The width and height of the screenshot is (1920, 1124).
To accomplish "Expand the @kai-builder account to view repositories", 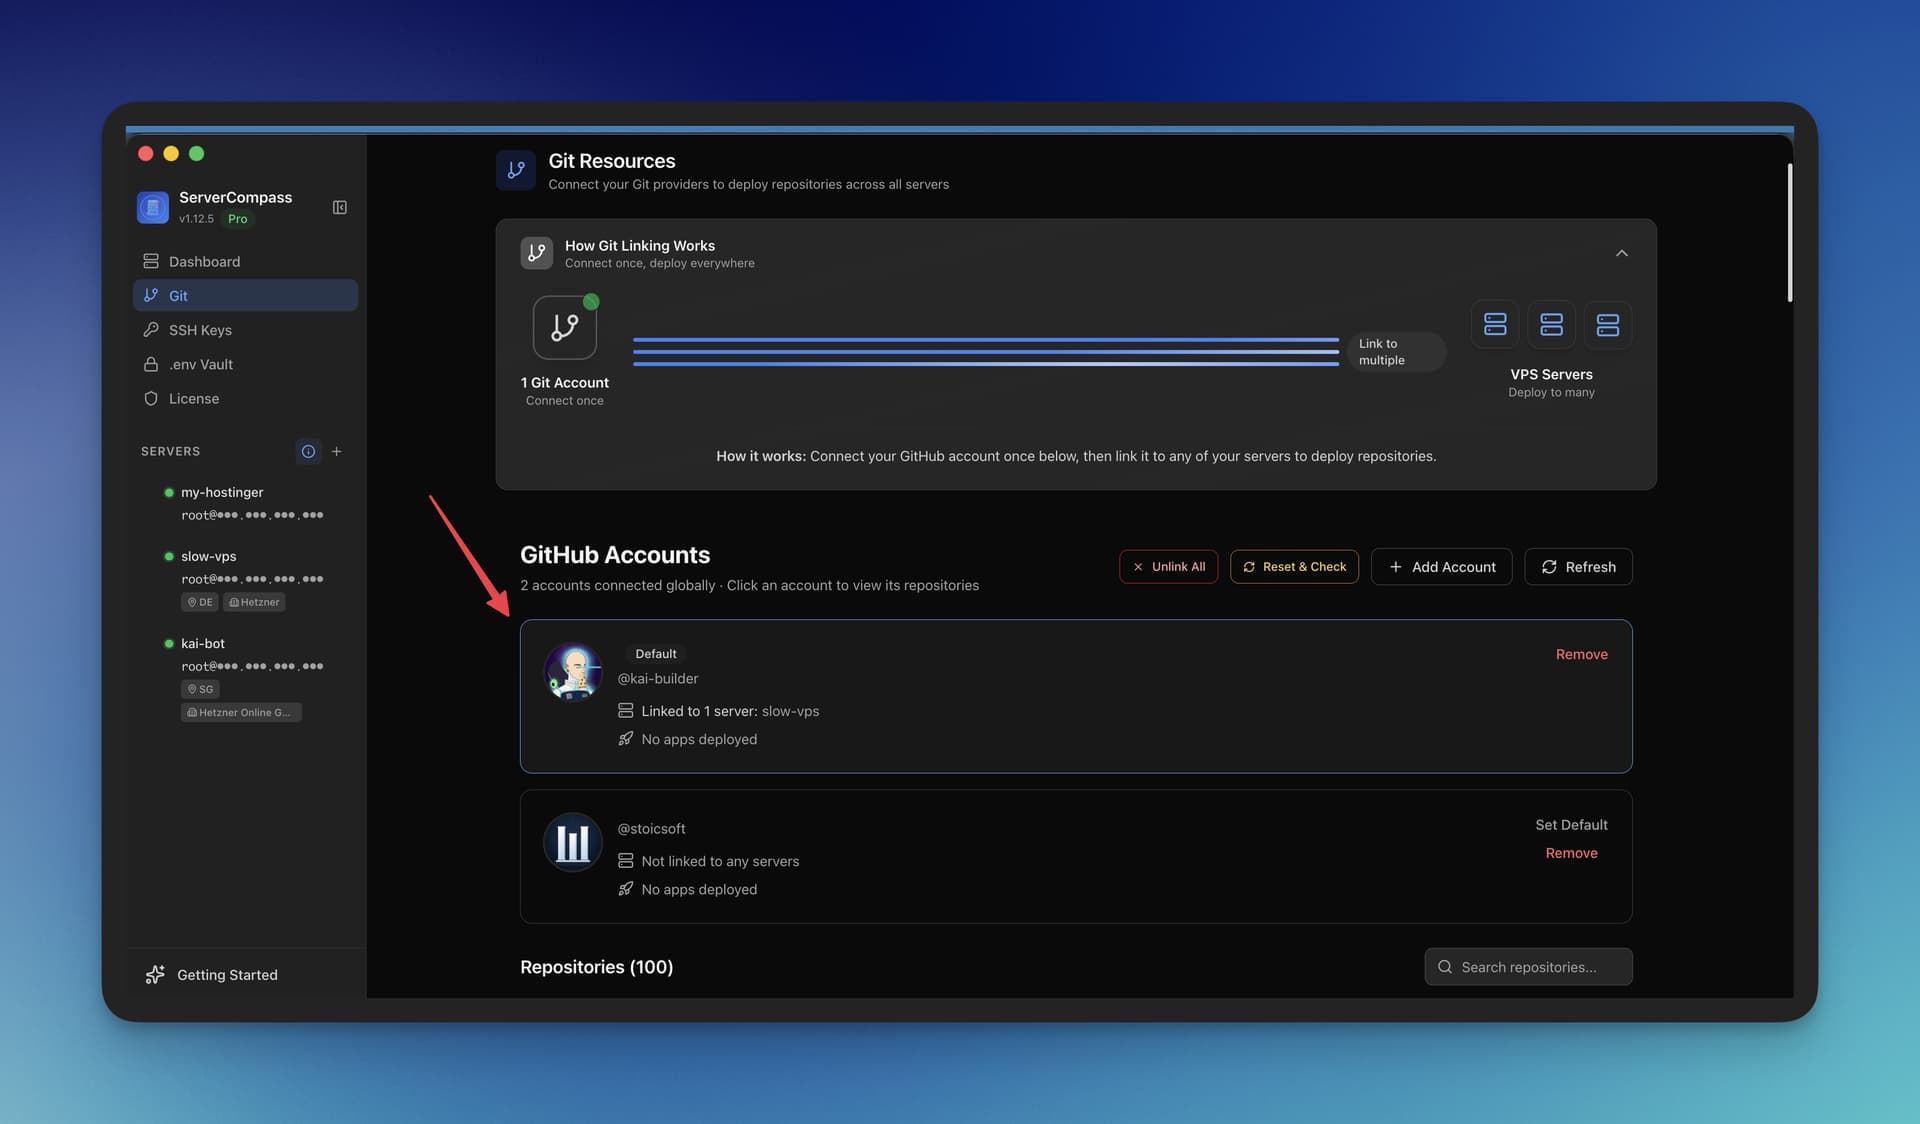I will pos(1000,696).
